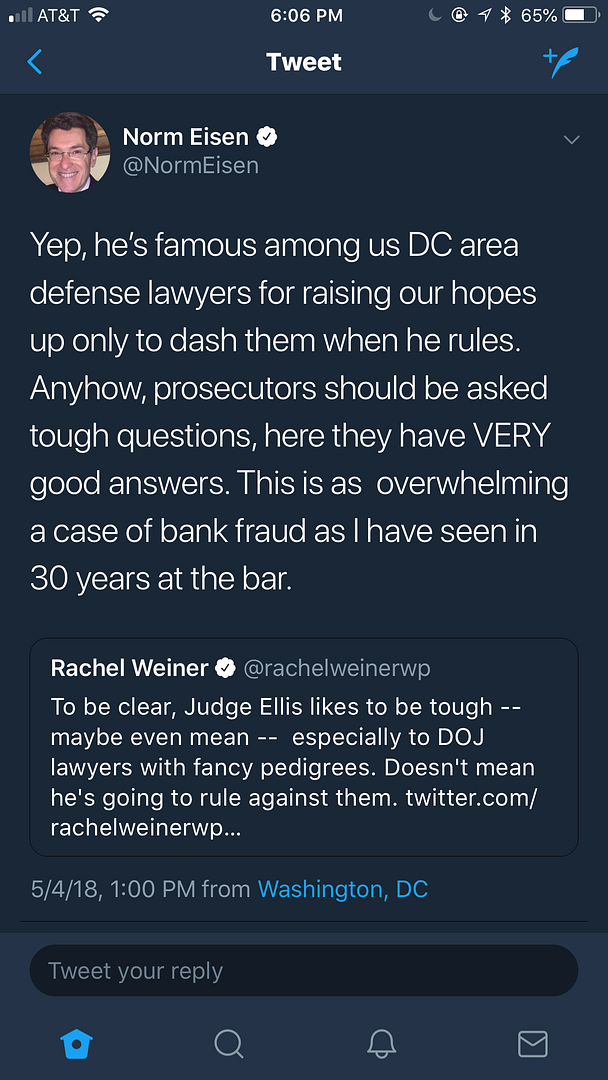Tap Rachel Weiner's verified badge

(x=227, y=668)
